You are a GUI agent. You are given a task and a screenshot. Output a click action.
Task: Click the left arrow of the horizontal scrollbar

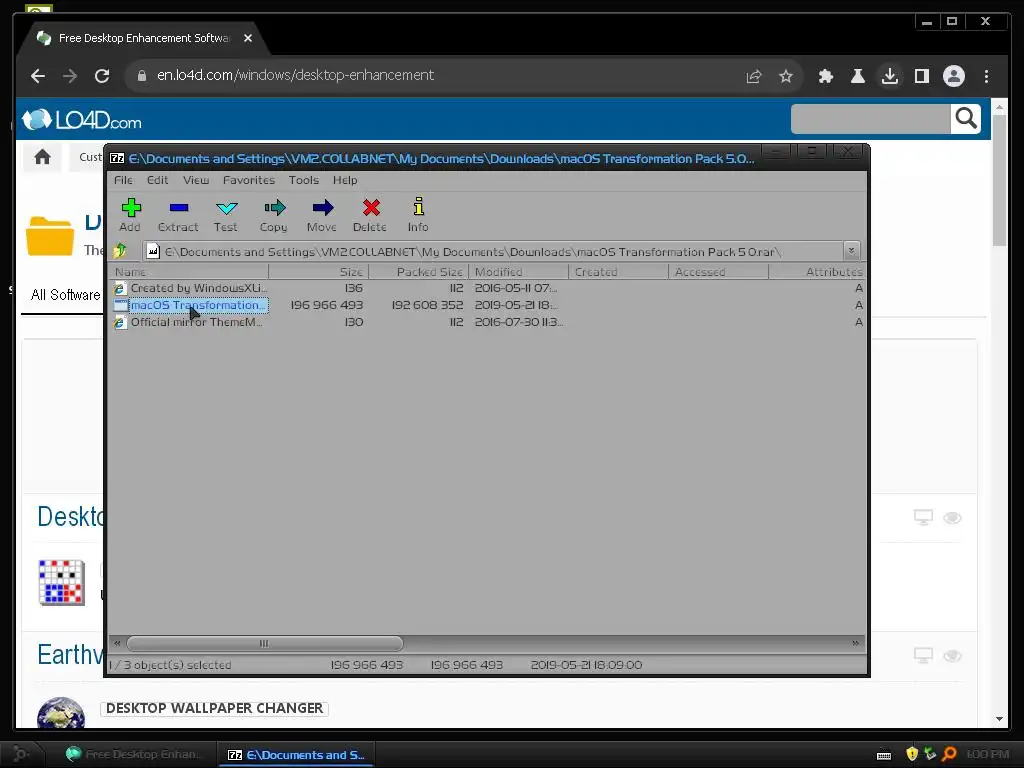pos(117,643)
